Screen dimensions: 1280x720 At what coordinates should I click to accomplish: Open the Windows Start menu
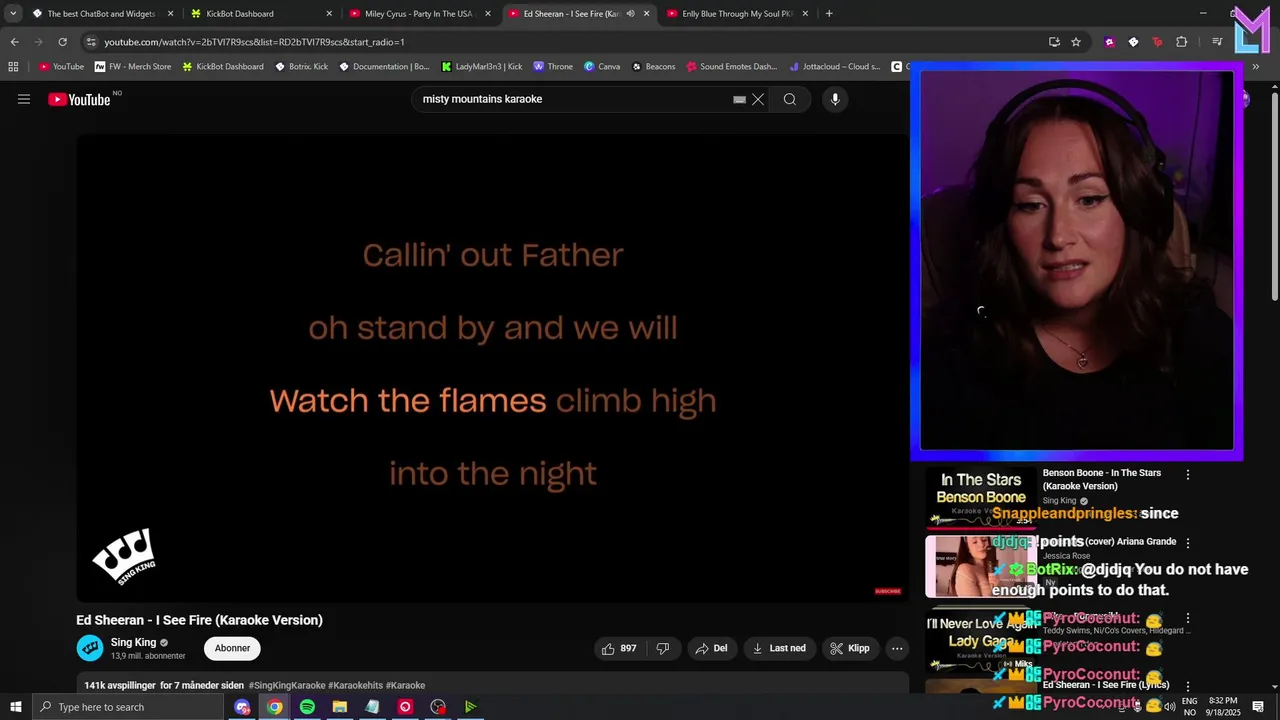(x=15, y=707)
